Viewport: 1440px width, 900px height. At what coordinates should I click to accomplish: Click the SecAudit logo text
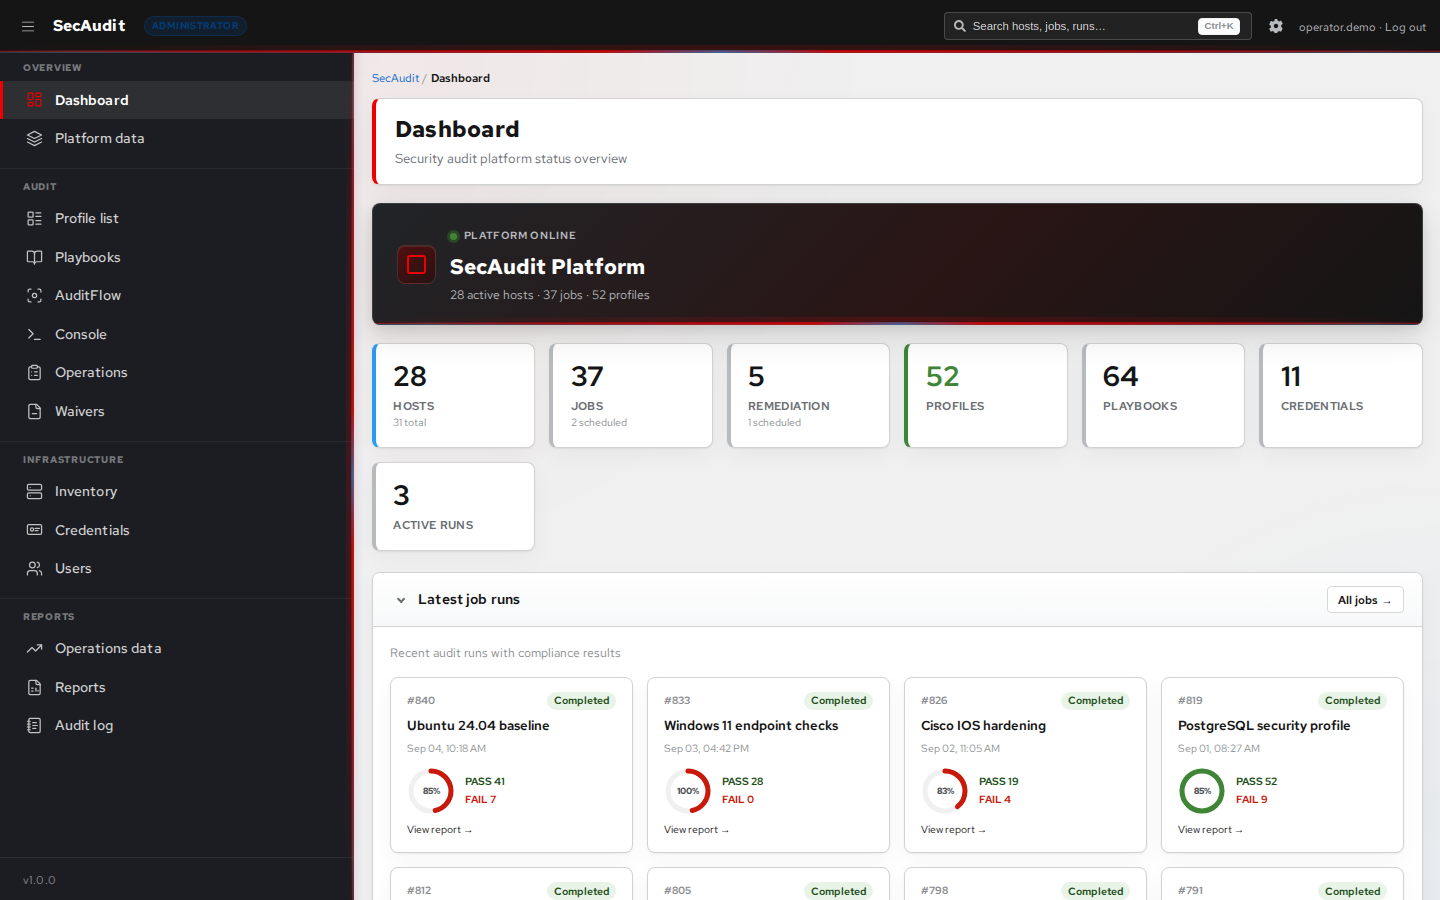(89, 26)
